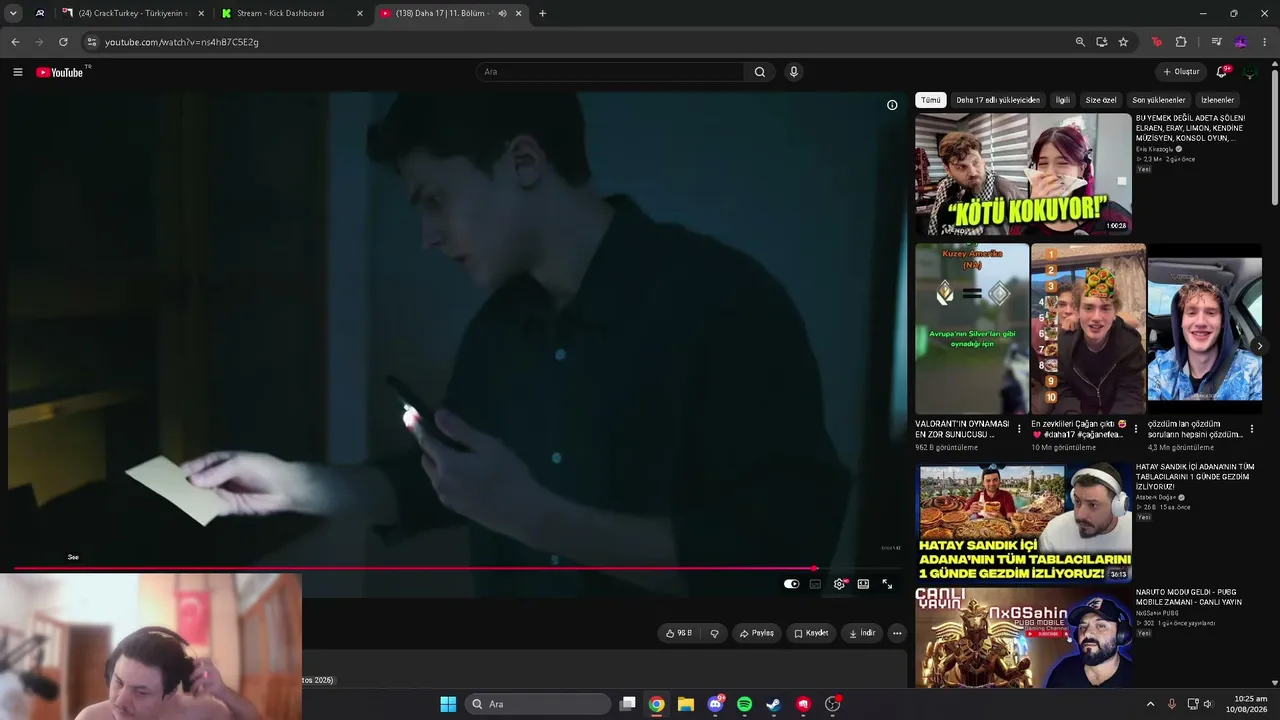Select the Size özel filter chip
This screenshot has width=1280, height=720.
[x=1101, y=100]
